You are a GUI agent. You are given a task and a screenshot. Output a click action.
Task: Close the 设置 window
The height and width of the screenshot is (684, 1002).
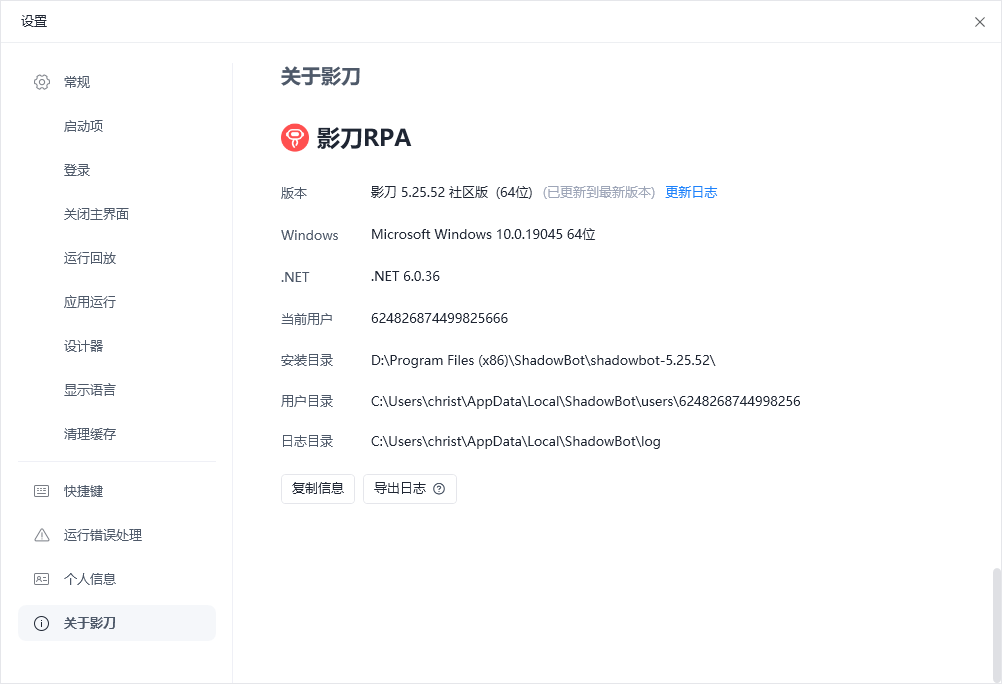tap(980, 22)
